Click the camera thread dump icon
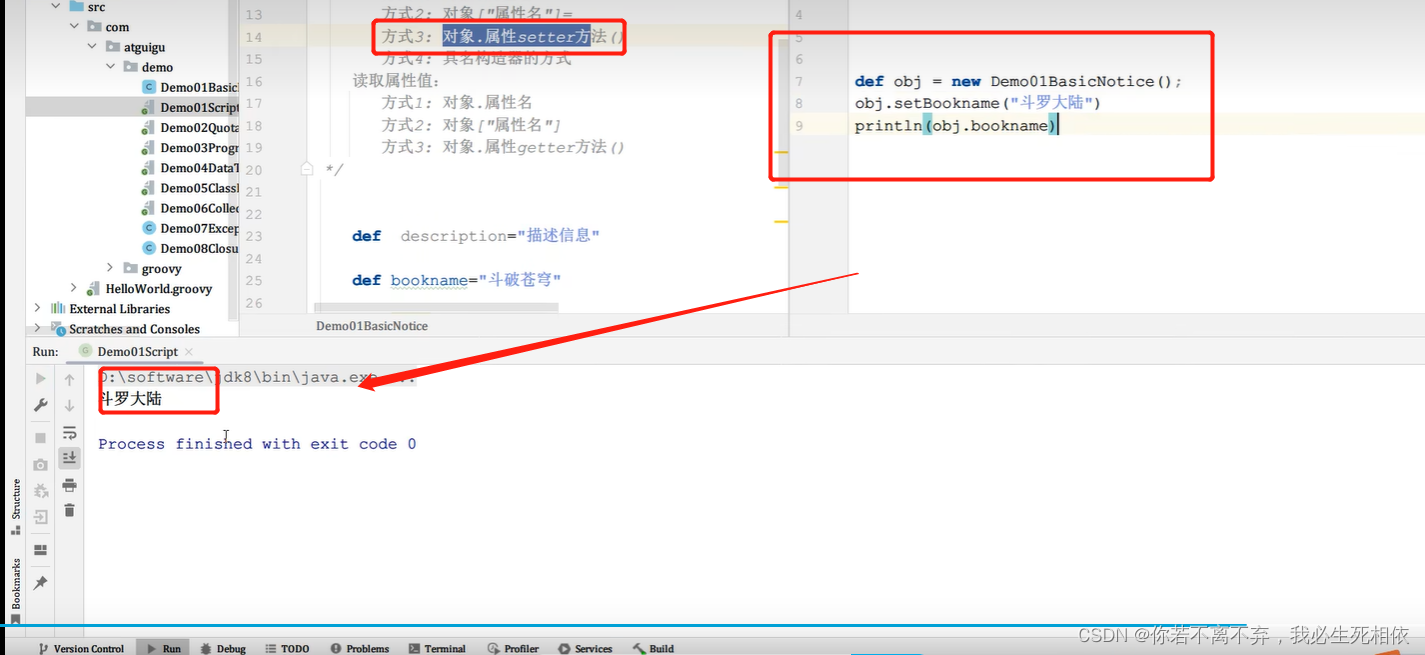The image size is (1425, 655). pyautogui.click(x=41, y=465)
